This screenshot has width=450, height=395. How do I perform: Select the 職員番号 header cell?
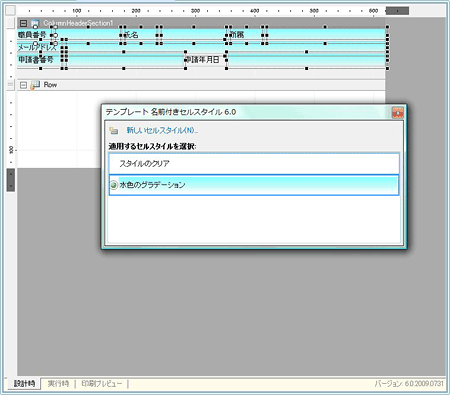click(x=34, y=35)
